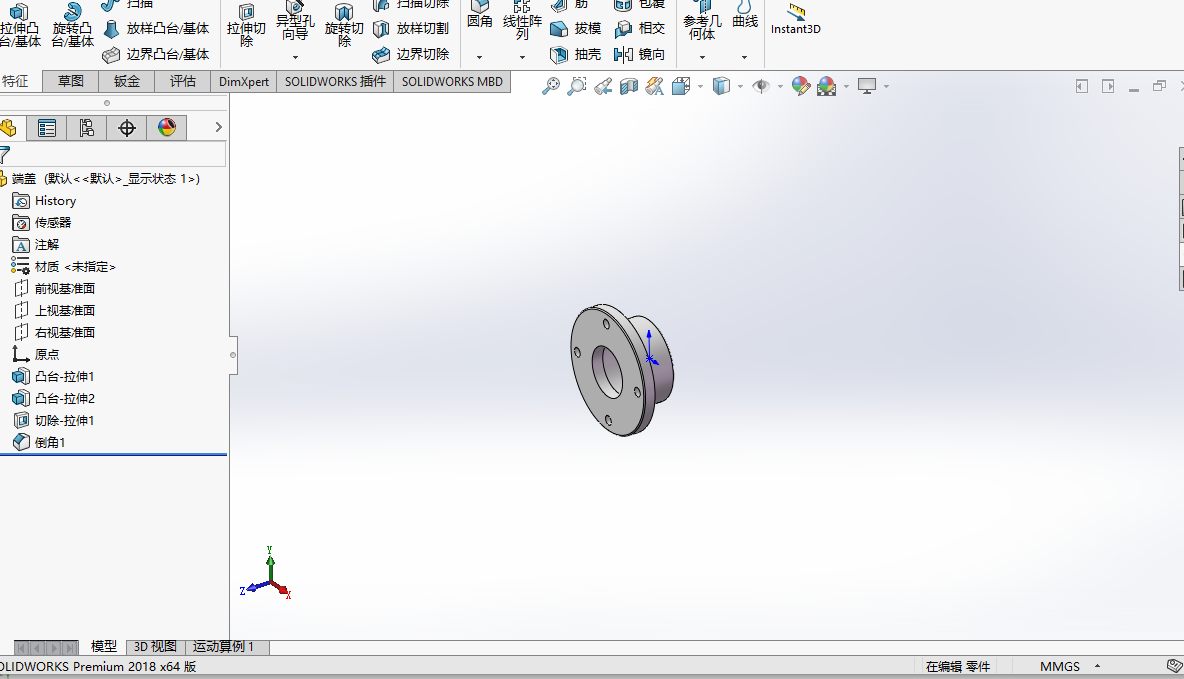Viewport: 1184px width, 679px height.
Task: Open the SOLIDWORKS MBD tab
Action: pos(452,81)
